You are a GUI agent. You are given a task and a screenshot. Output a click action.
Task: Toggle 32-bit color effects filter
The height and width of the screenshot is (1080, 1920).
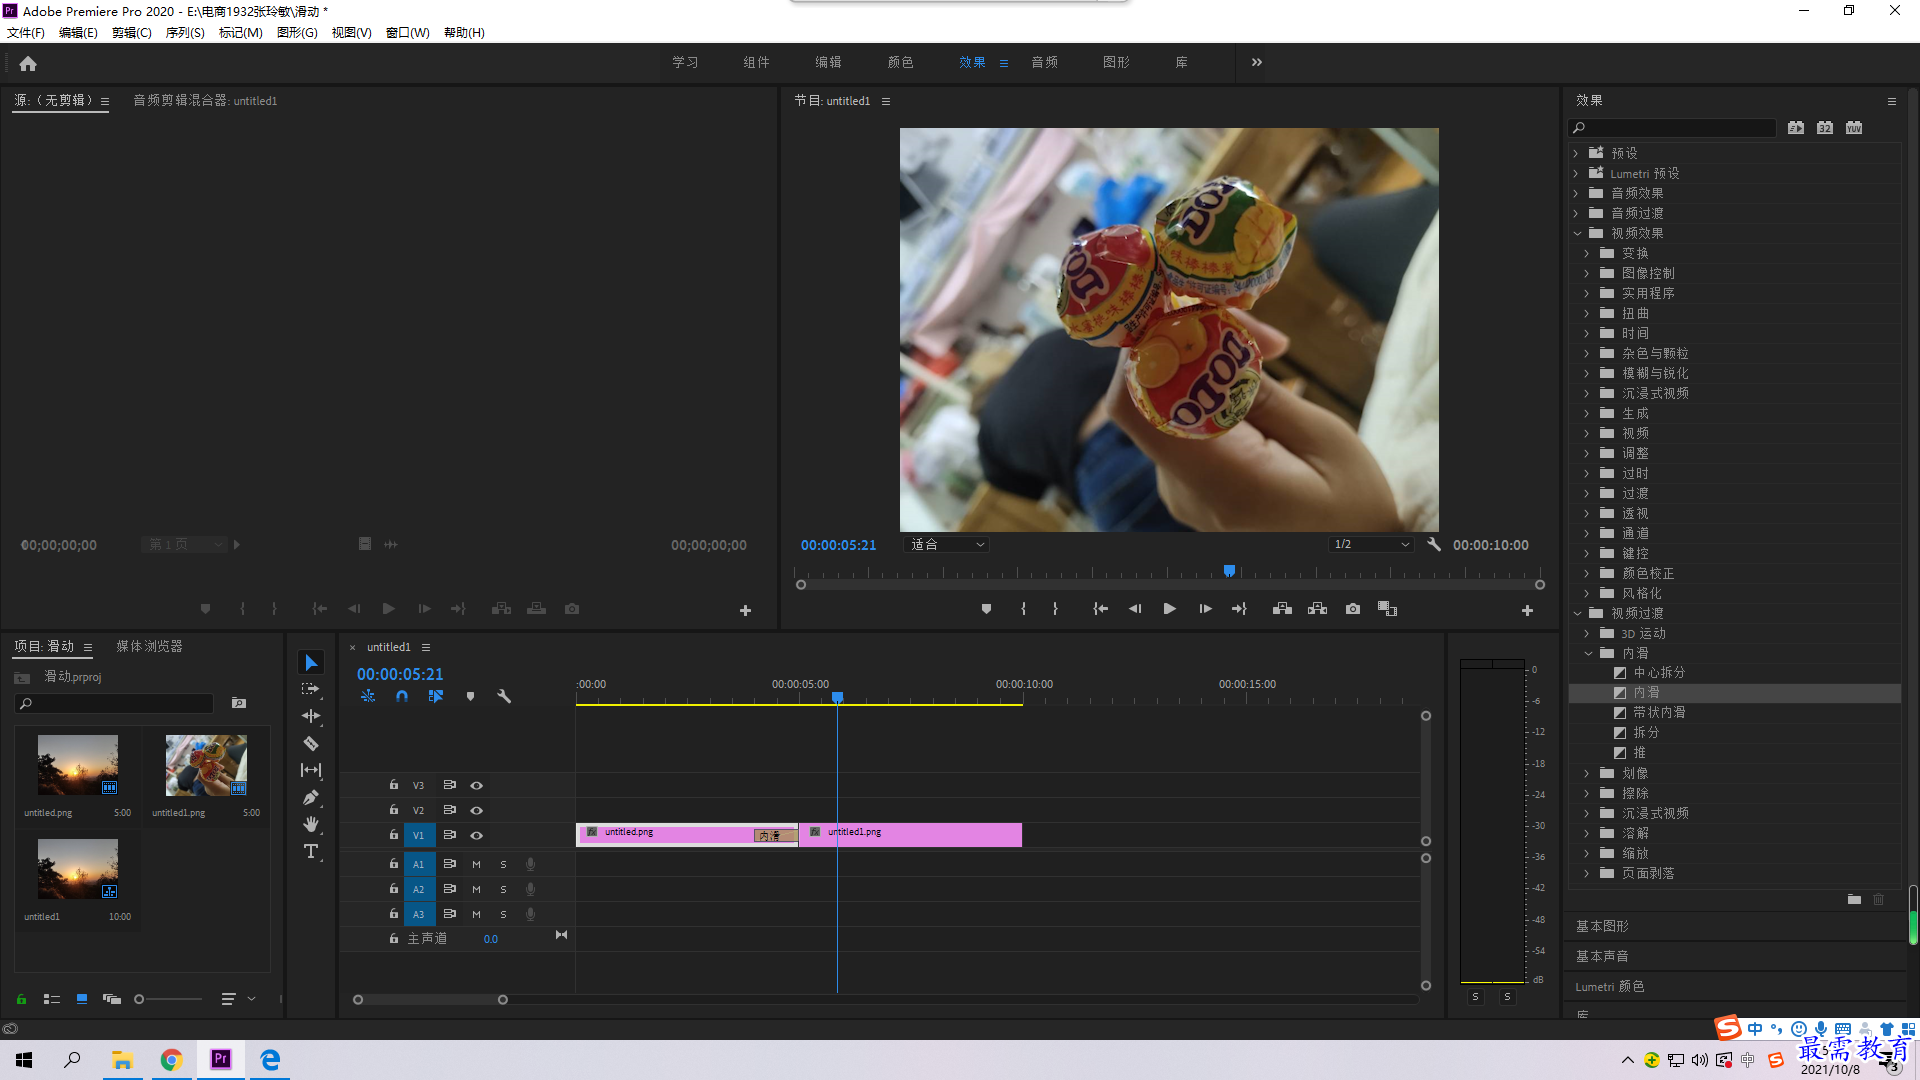click(x=1825, y=128)
